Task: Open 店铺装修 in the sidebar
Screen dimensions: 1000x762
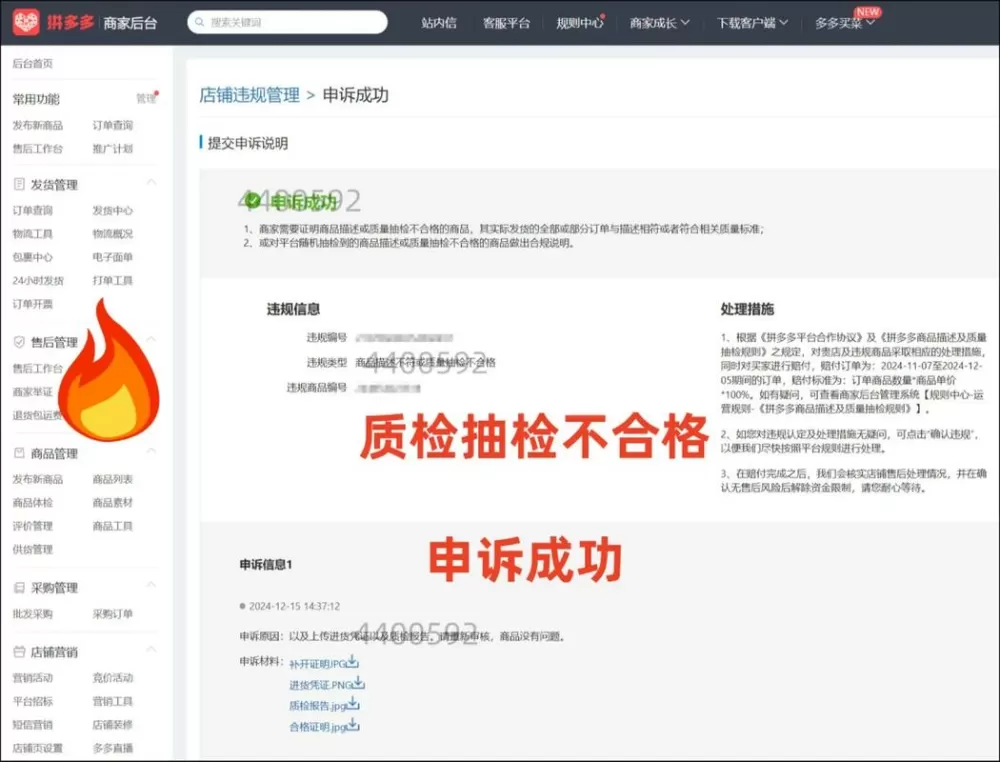Action: point(113,725)
